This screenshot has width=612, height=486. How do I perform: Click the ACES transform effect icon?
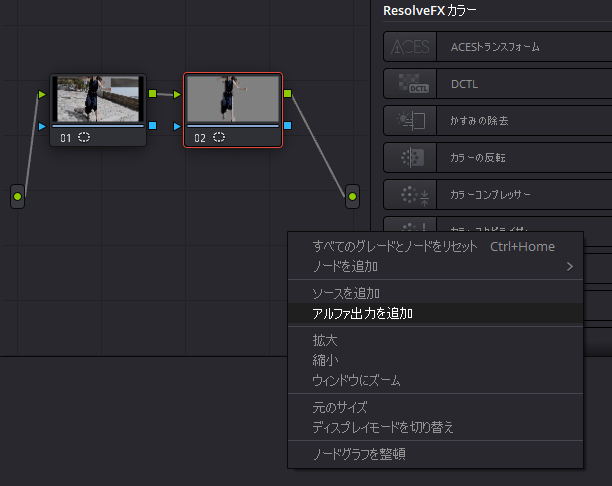(x=410, y=47)
